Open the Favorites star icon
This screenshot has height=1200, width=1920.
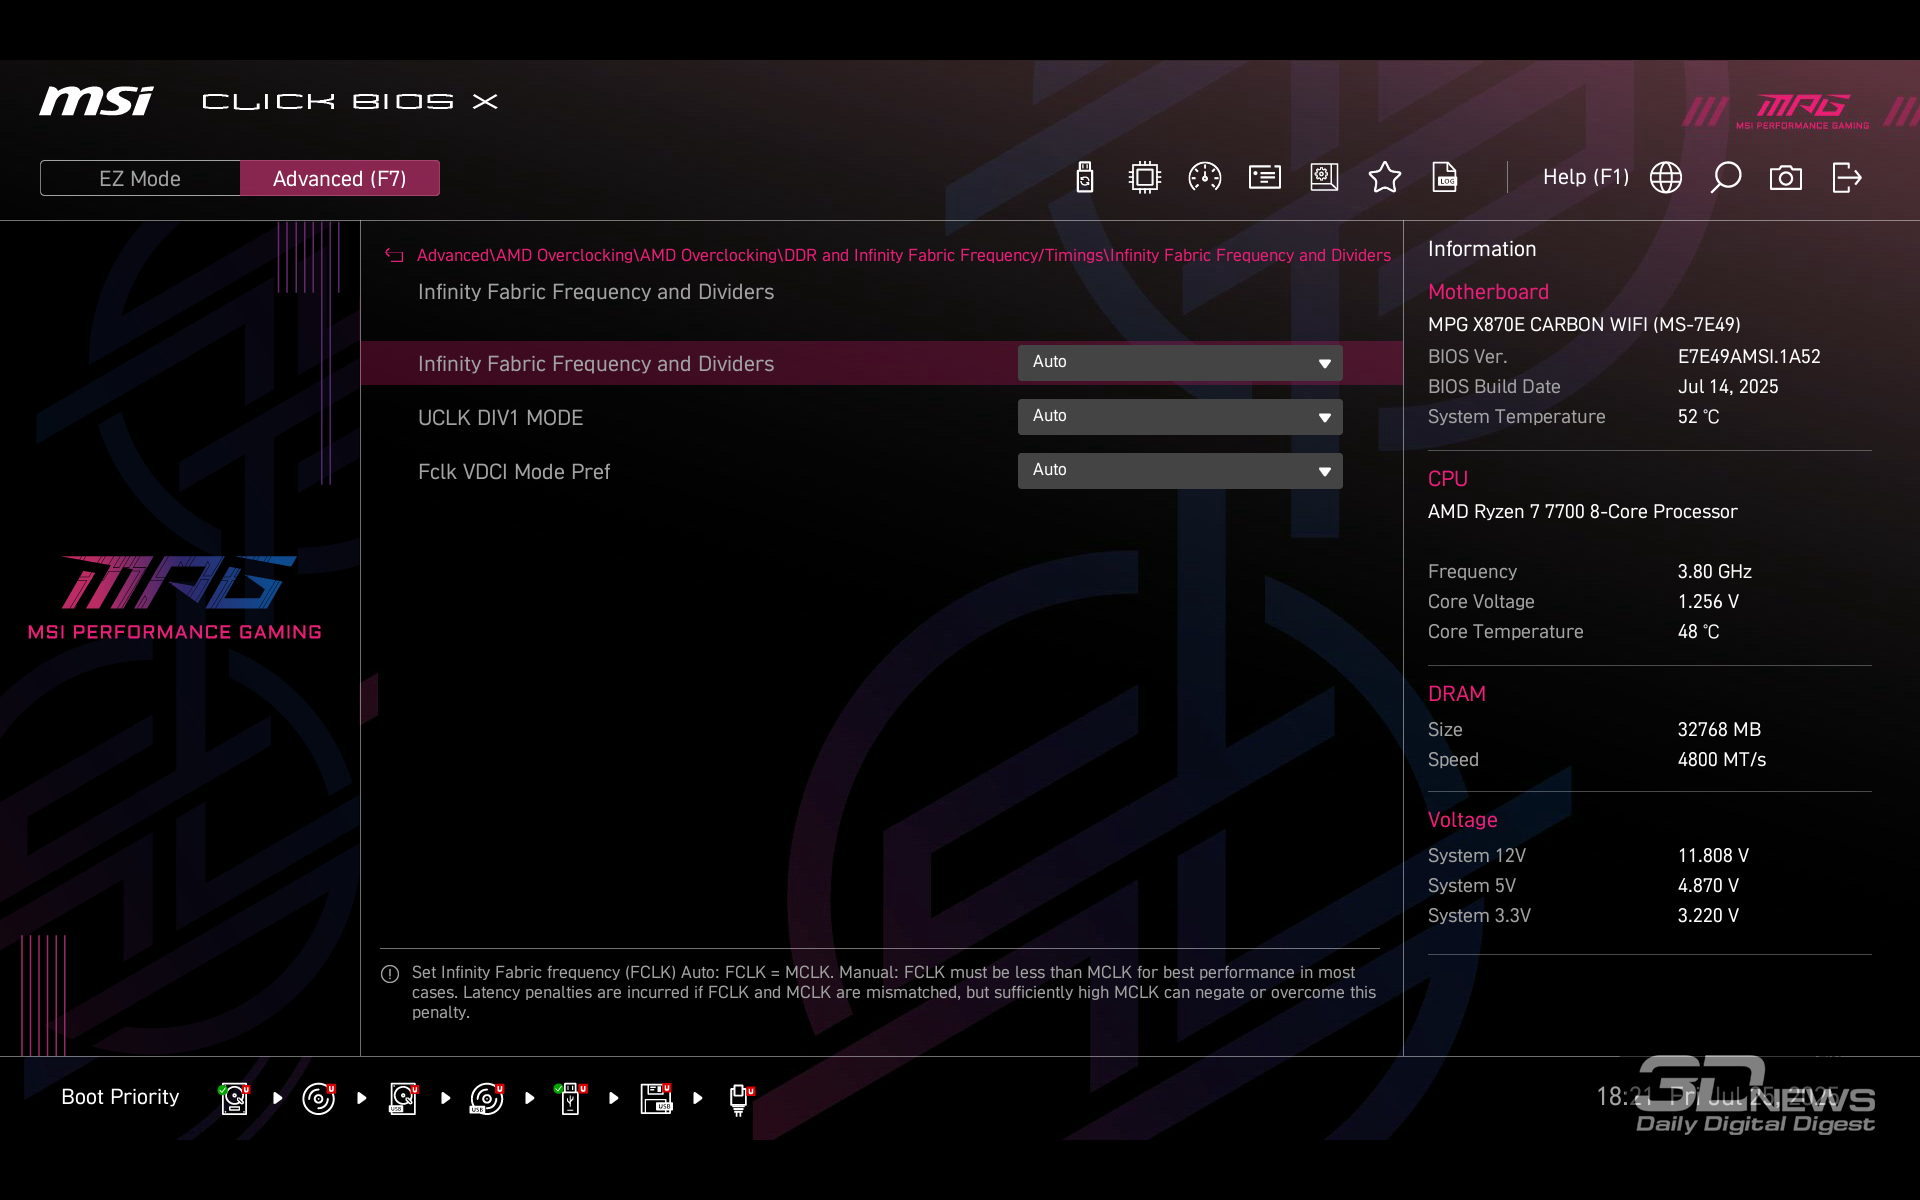pos(1385,178)
